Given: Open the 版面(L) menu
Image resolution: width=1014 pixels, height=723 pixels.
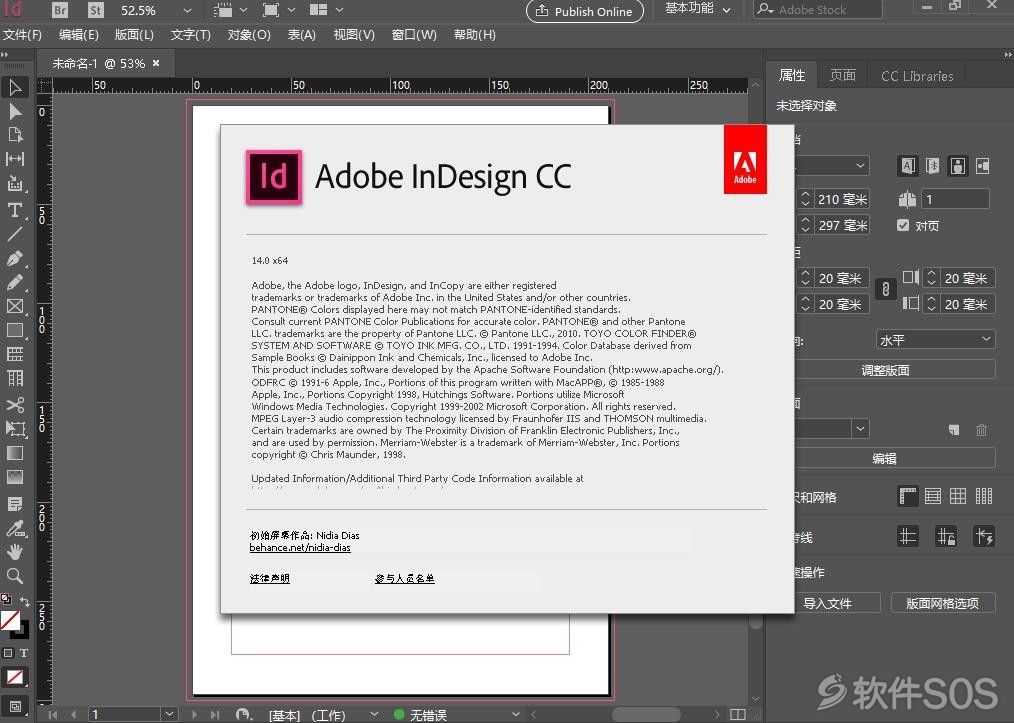Looking at the screenshot, I should 134,35.
